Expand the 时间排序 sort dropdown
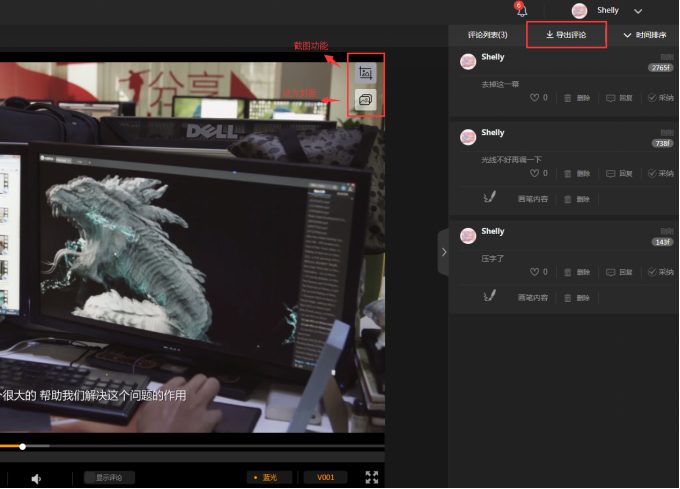The height and width of the screenshot is (489, 680). 644,35
